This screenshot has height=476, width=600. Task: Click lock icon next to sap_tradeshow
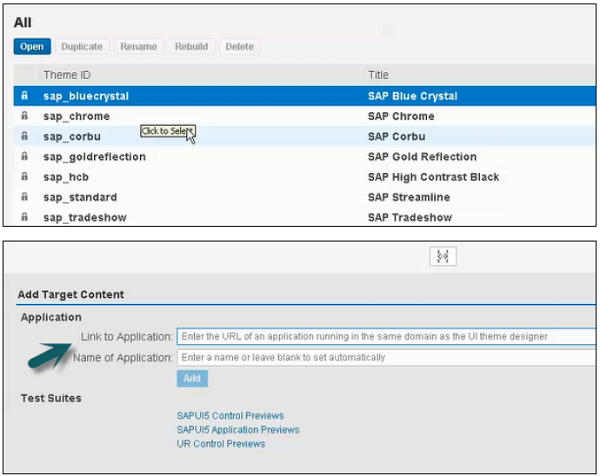click(x=24, y=217)
